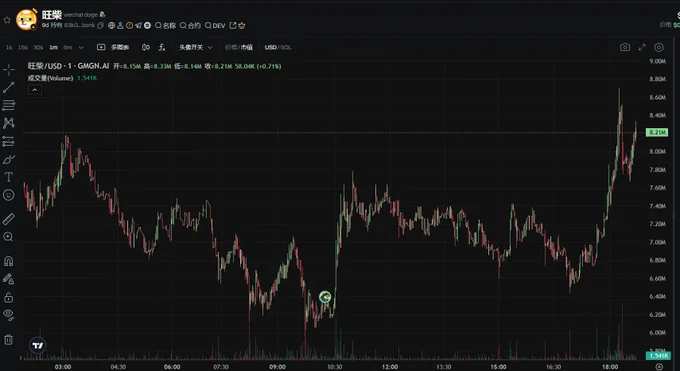Select the 1s timeframe
680x371 pixels.
point(9,47)
